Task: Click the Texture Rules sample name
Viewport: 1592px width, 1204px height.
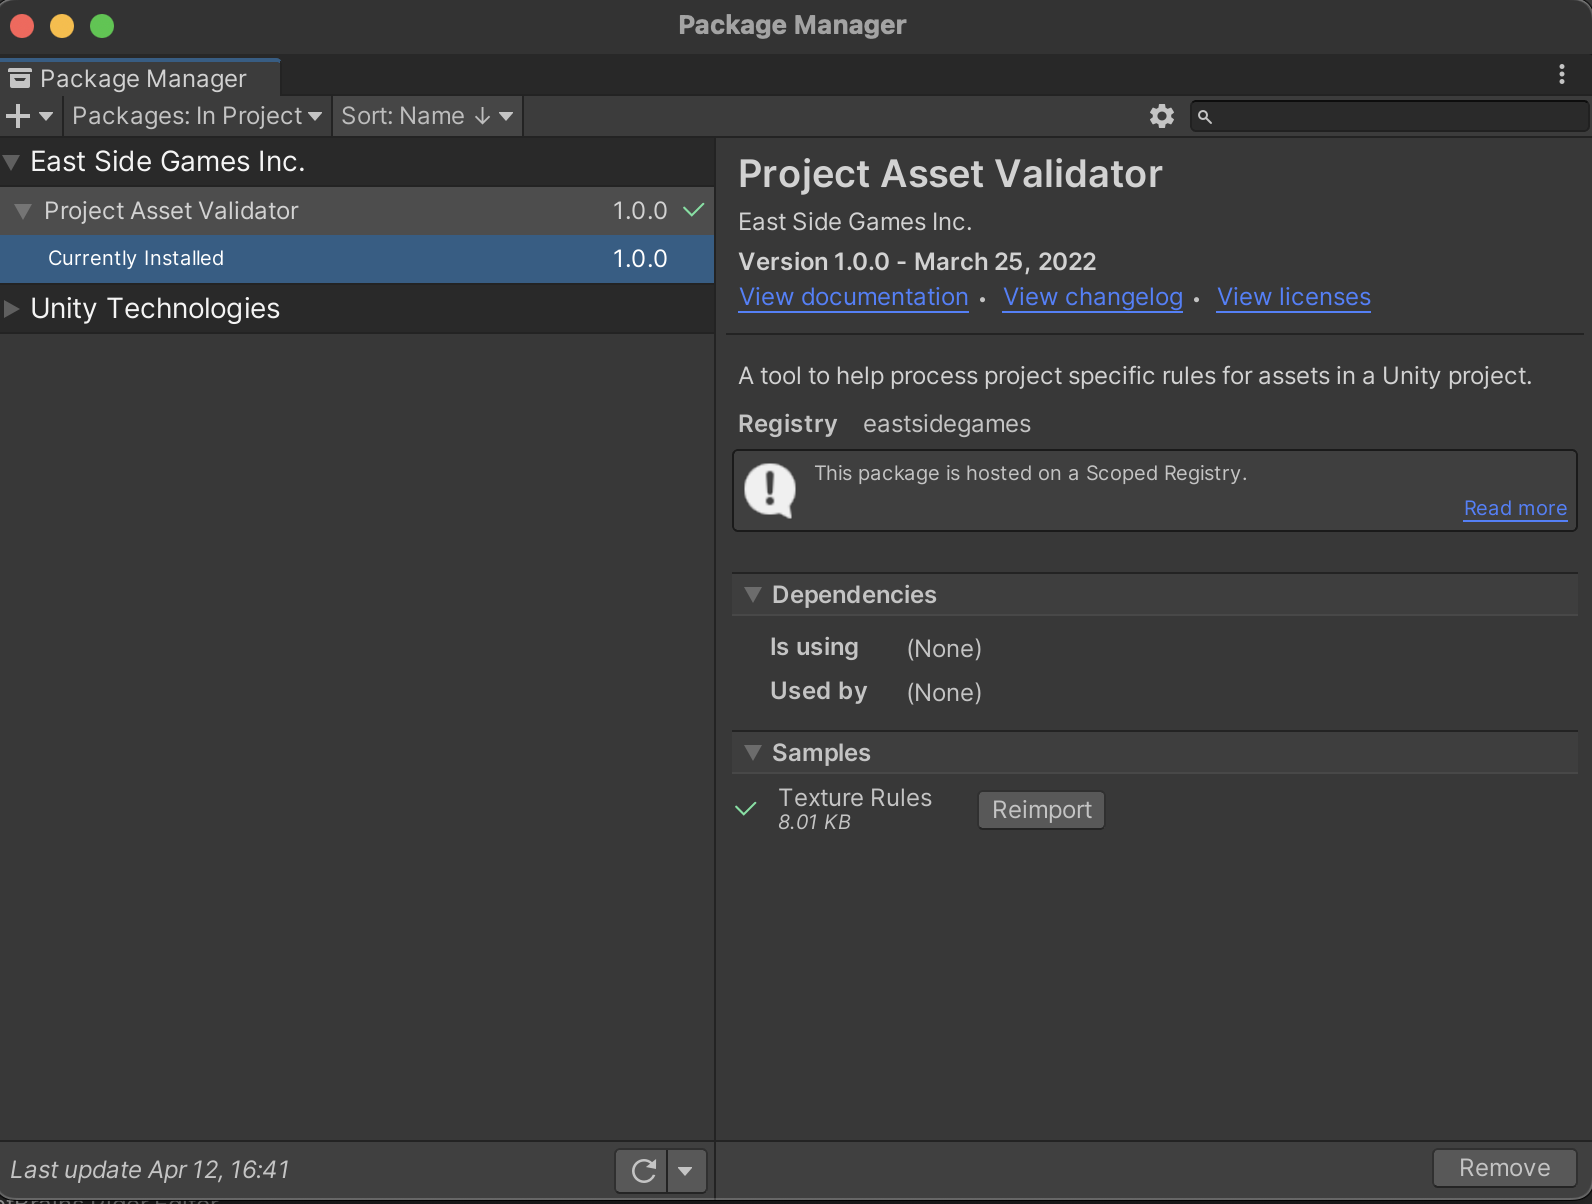Action: coord(855,798)
